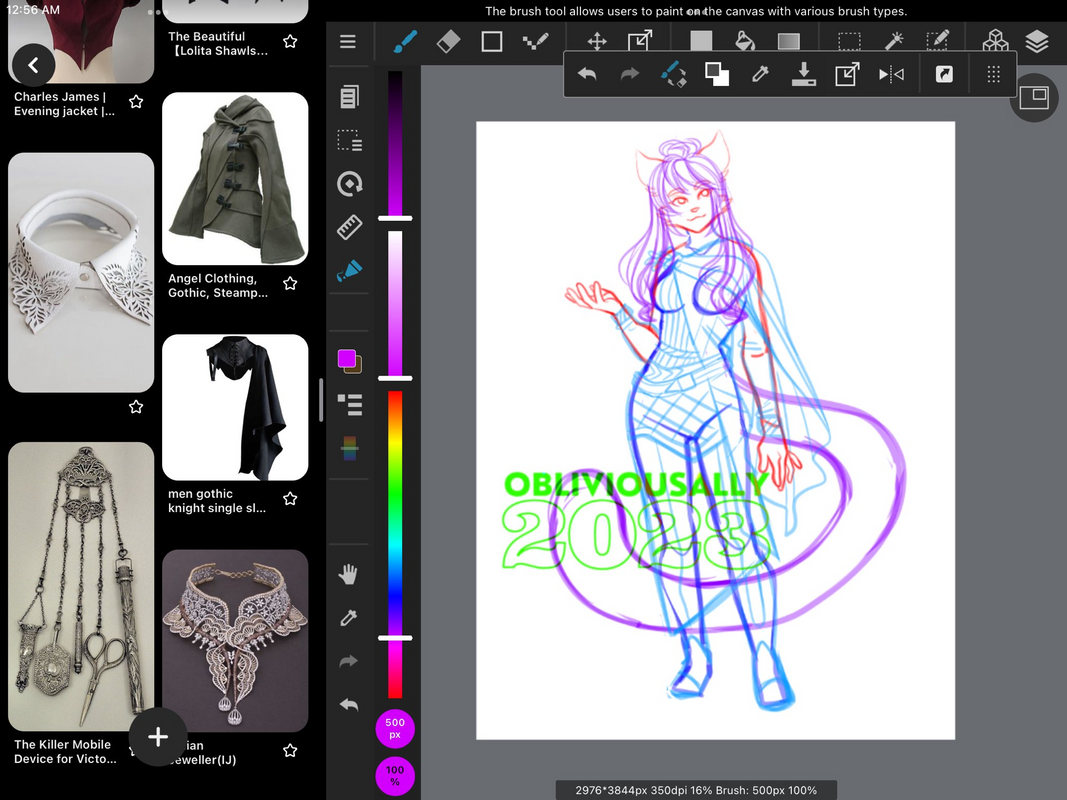Open the lace choker necklace thumbnail
The image size is (1067, 800).
[x=235, y=641]
